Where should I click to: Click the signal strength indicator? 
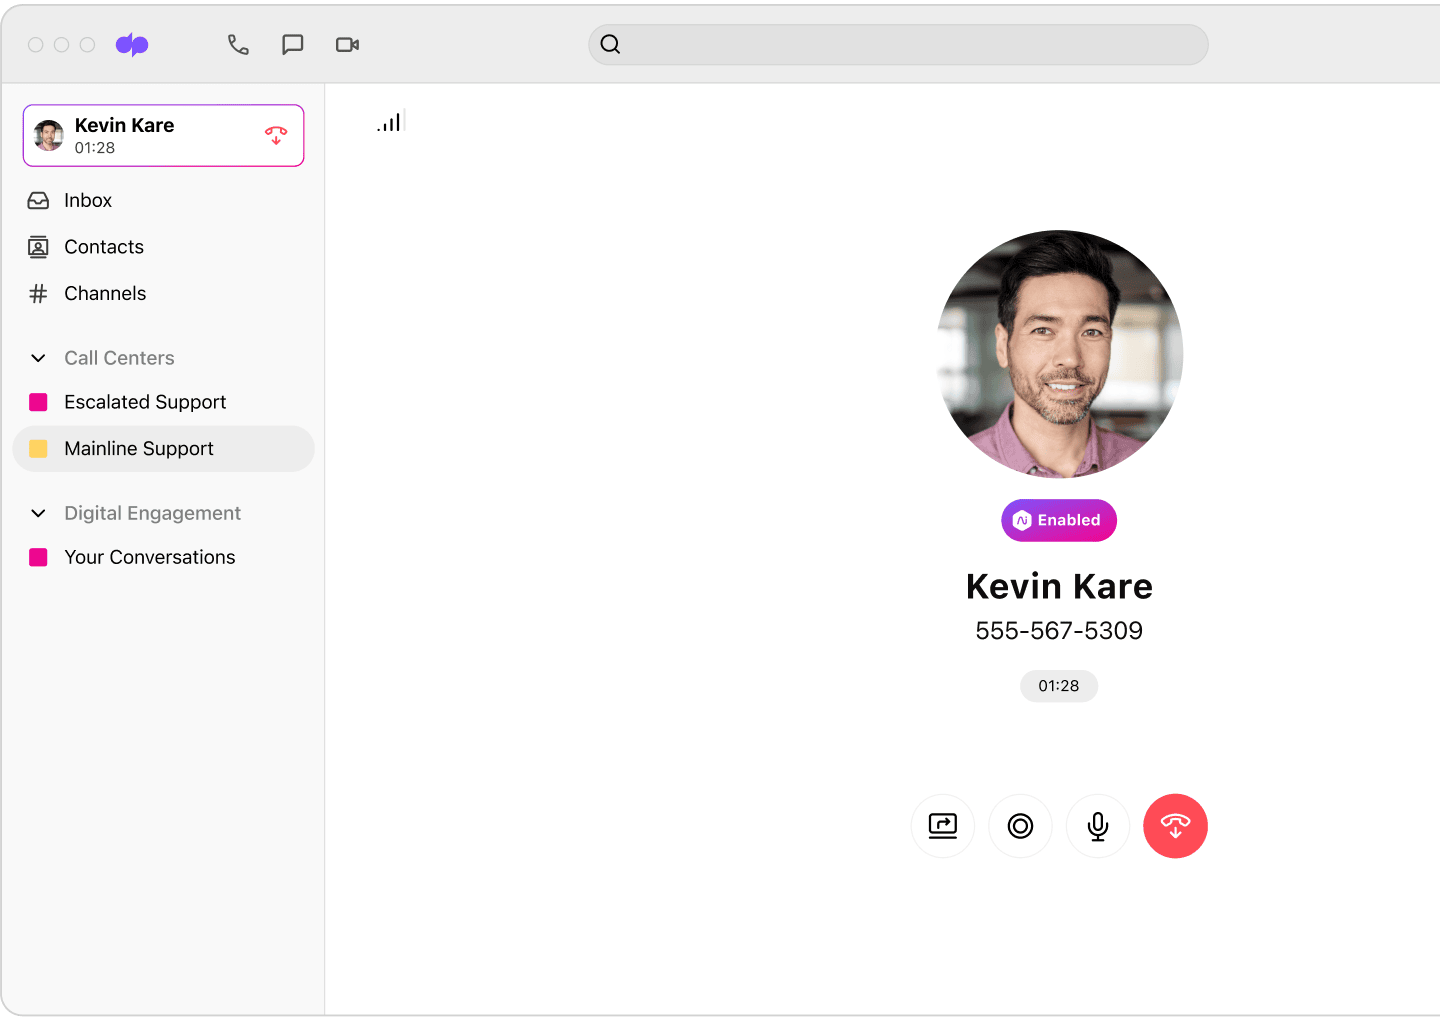click(390, 121)
